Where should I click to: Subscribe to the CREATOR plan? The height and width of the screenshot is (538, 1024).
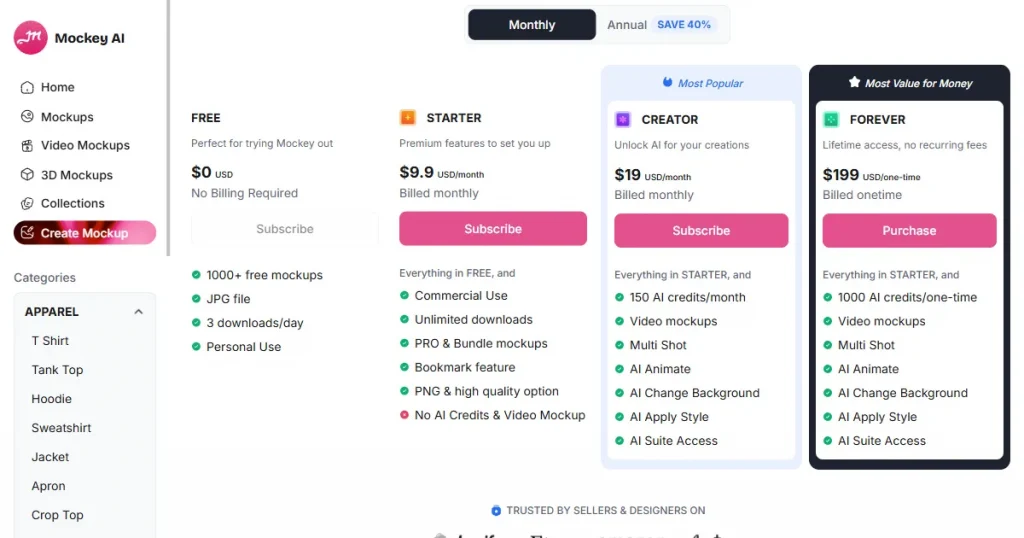click(701, 230)
